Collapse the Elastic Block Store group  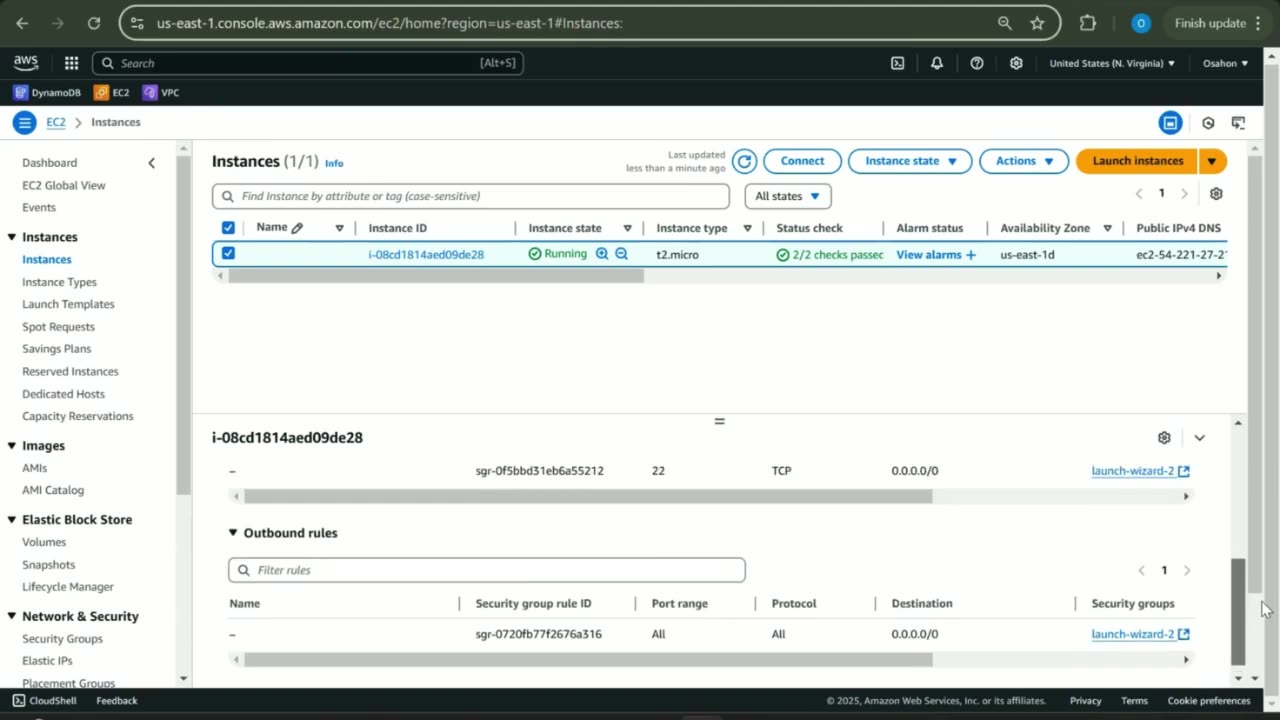coord(12,520)
